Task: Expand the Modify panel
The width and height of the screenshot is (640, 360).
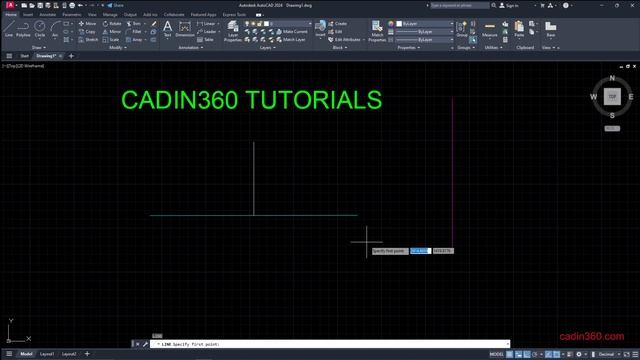Action: click(118, 48)
